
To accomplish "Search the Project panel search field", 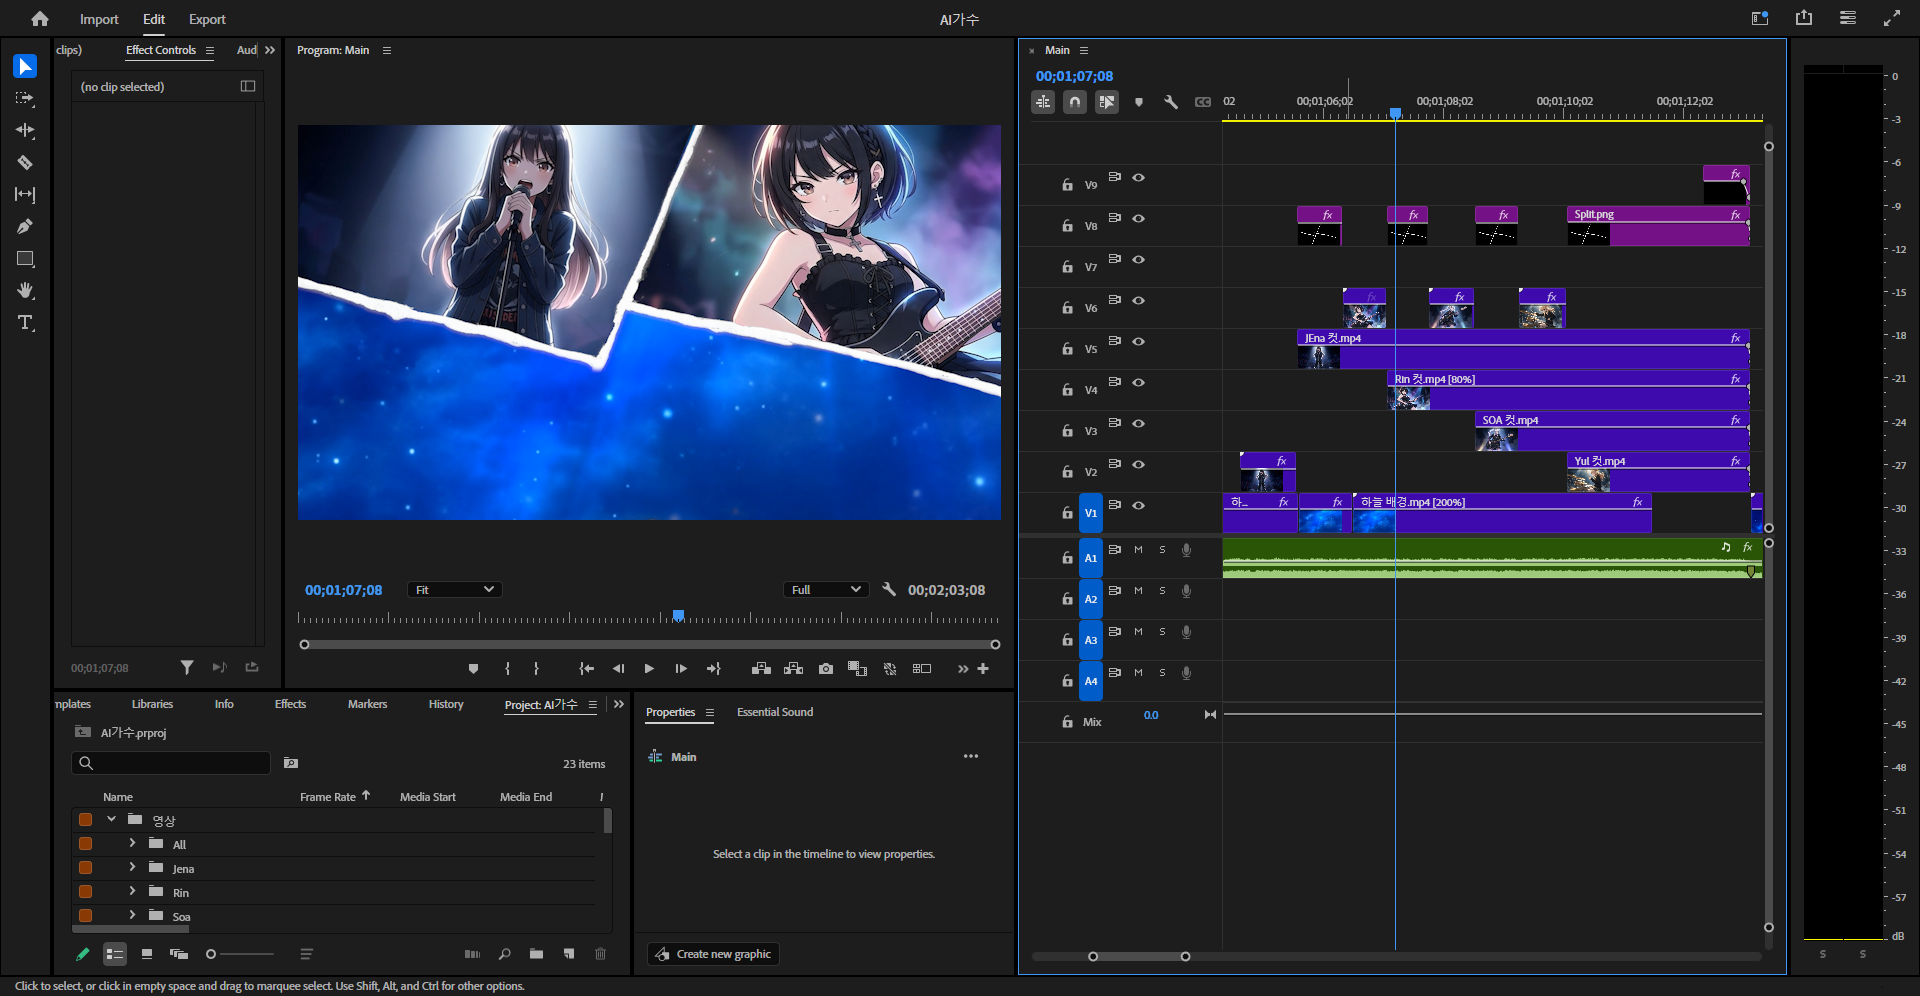I will (171, 763).
